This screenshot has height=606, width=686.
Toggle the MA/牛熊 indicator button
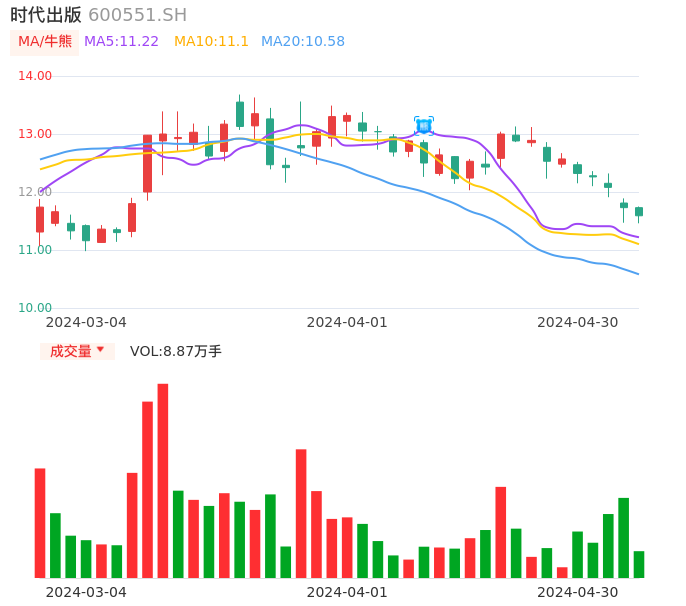click(x=45, y=42)
